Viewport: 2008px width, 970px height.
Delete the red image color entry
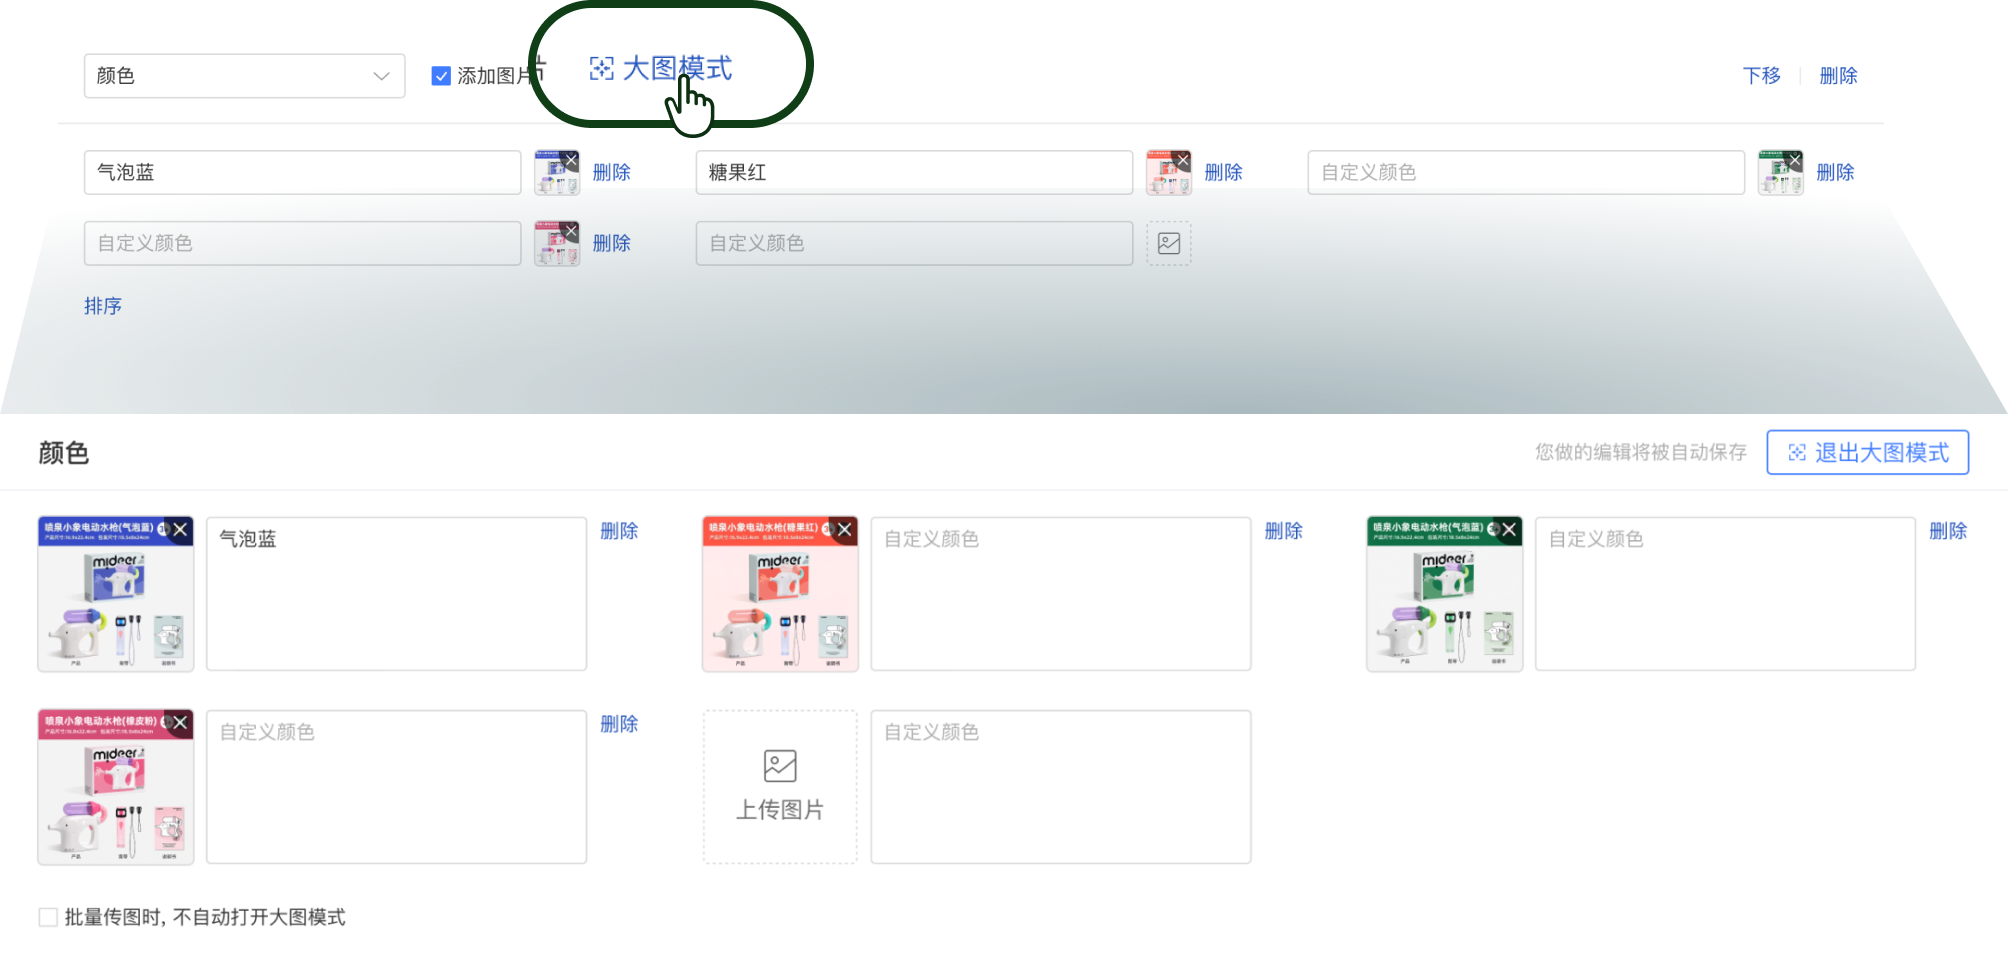1283,531
